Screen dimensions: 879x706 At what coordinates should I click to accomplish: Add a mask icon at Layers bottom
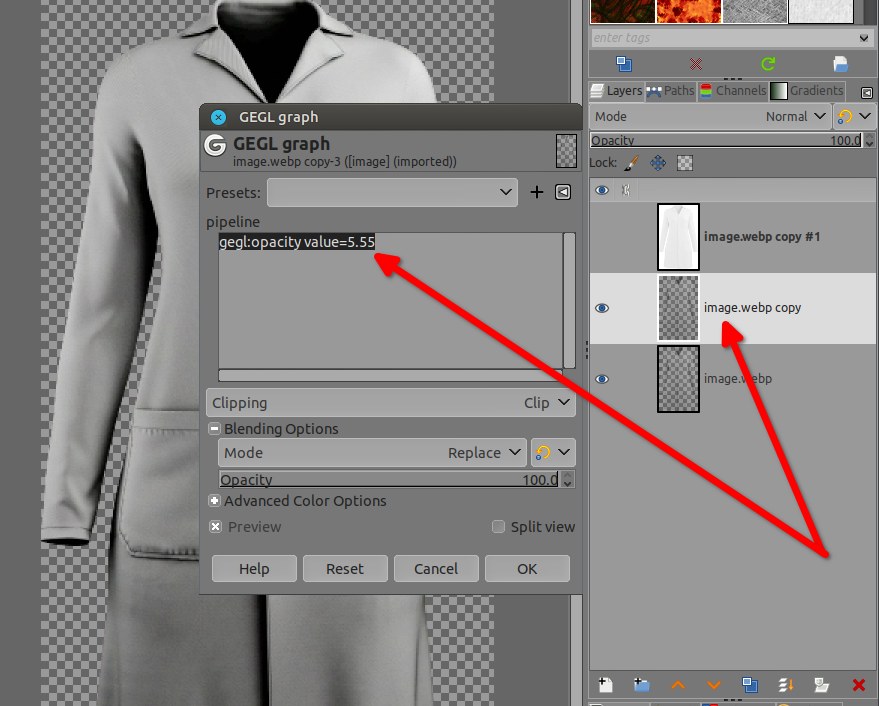click(822, 685)
